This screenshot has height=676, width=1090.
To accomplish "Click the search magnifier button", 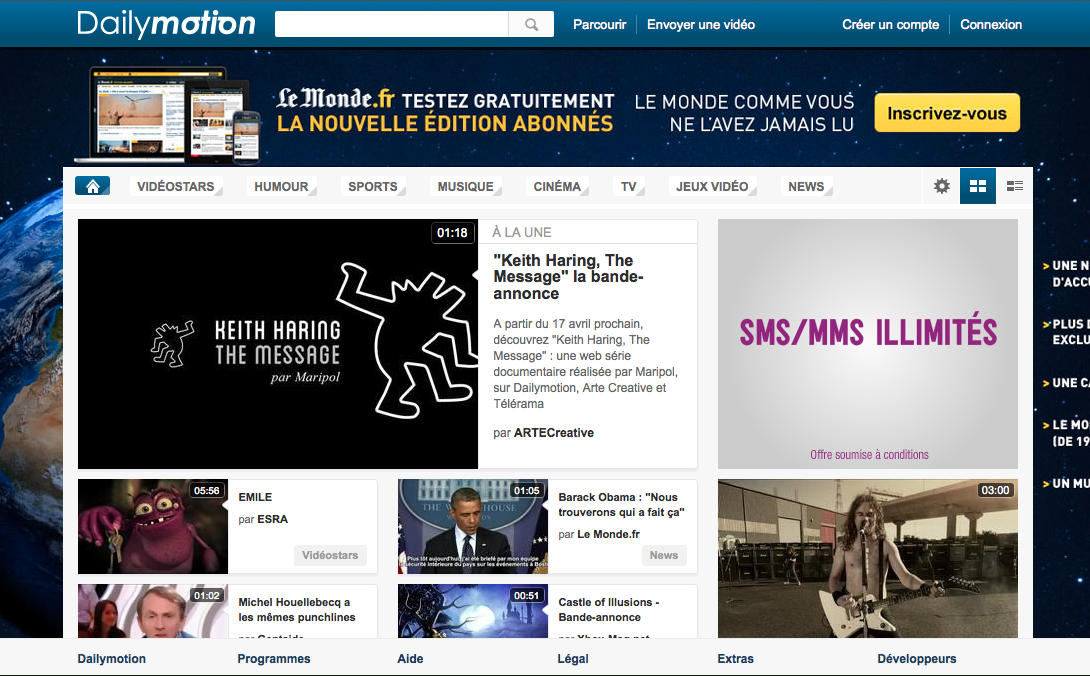I will coord(531,24).
